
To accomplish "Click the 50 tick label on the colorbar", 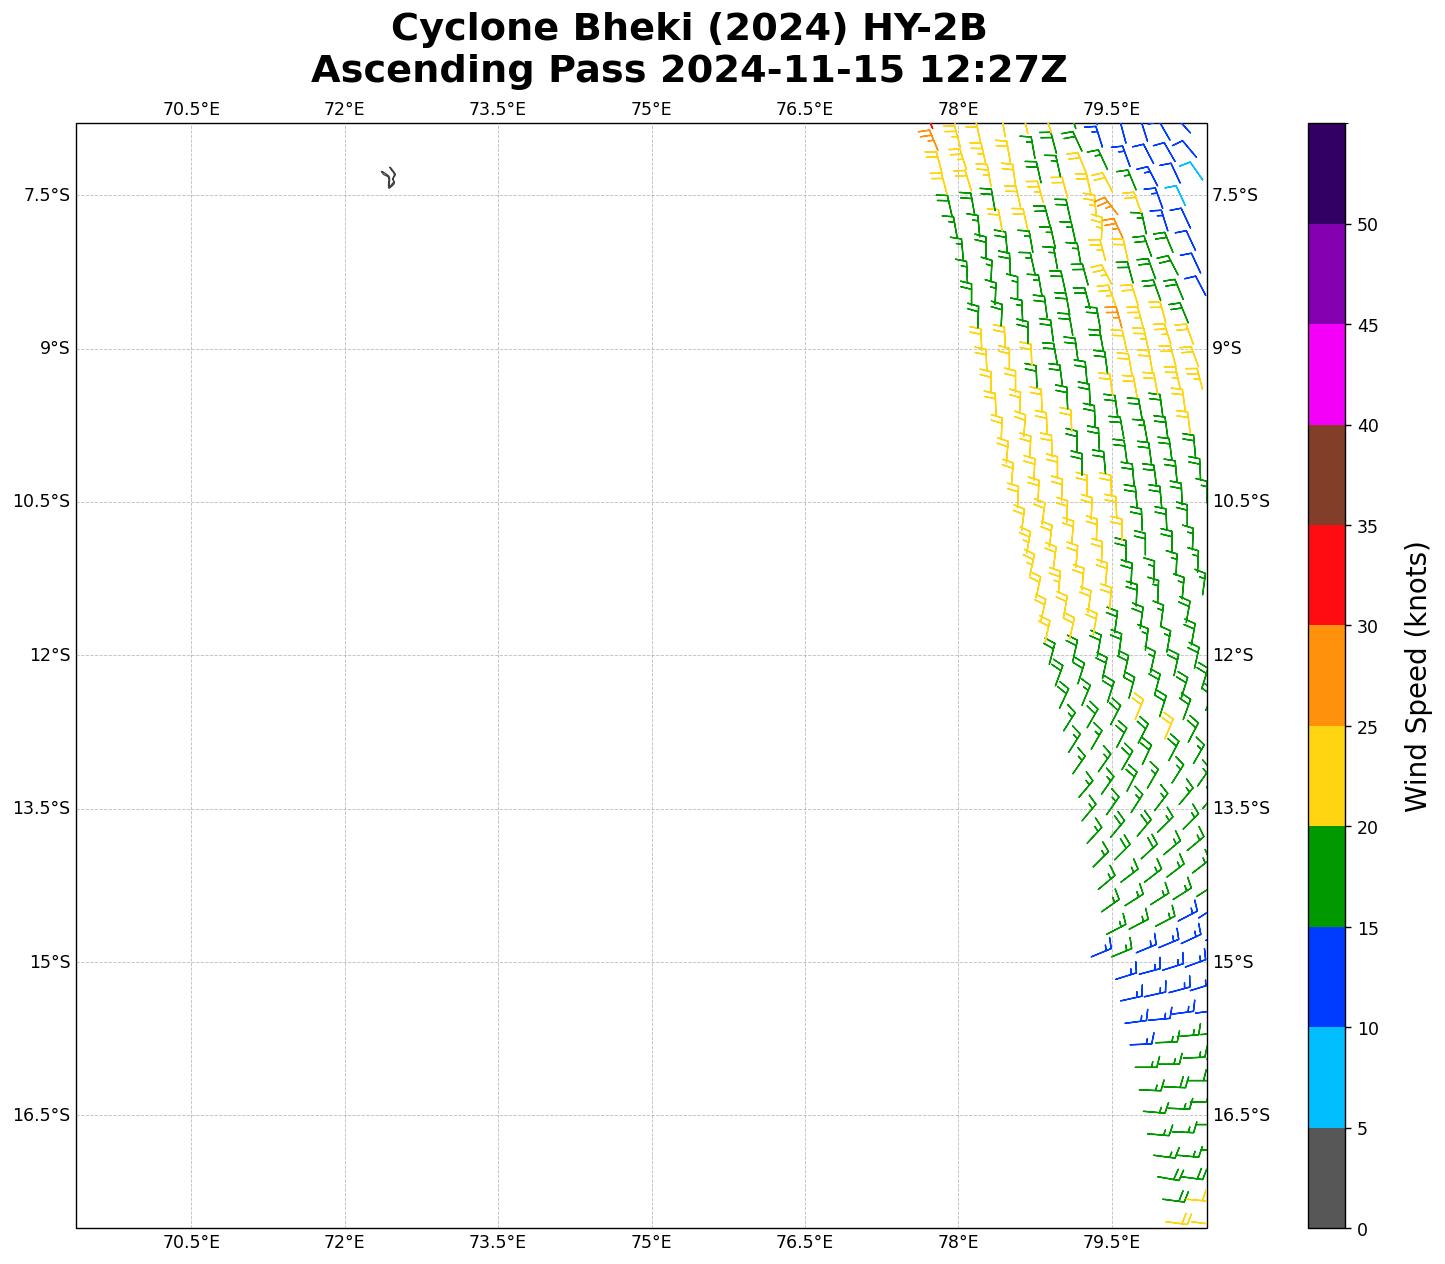I will pyautogui.click(x=1366, y=225).
